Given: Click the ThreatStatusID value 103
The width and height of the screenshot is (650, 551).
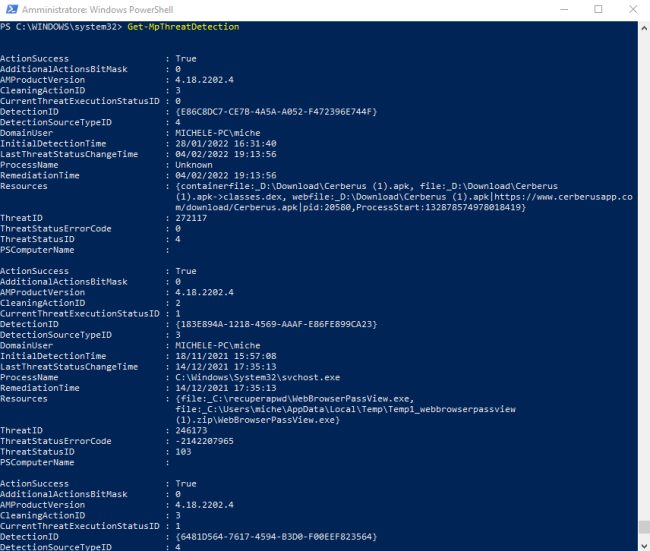Looking at the screenshot, I should point(183,452).
